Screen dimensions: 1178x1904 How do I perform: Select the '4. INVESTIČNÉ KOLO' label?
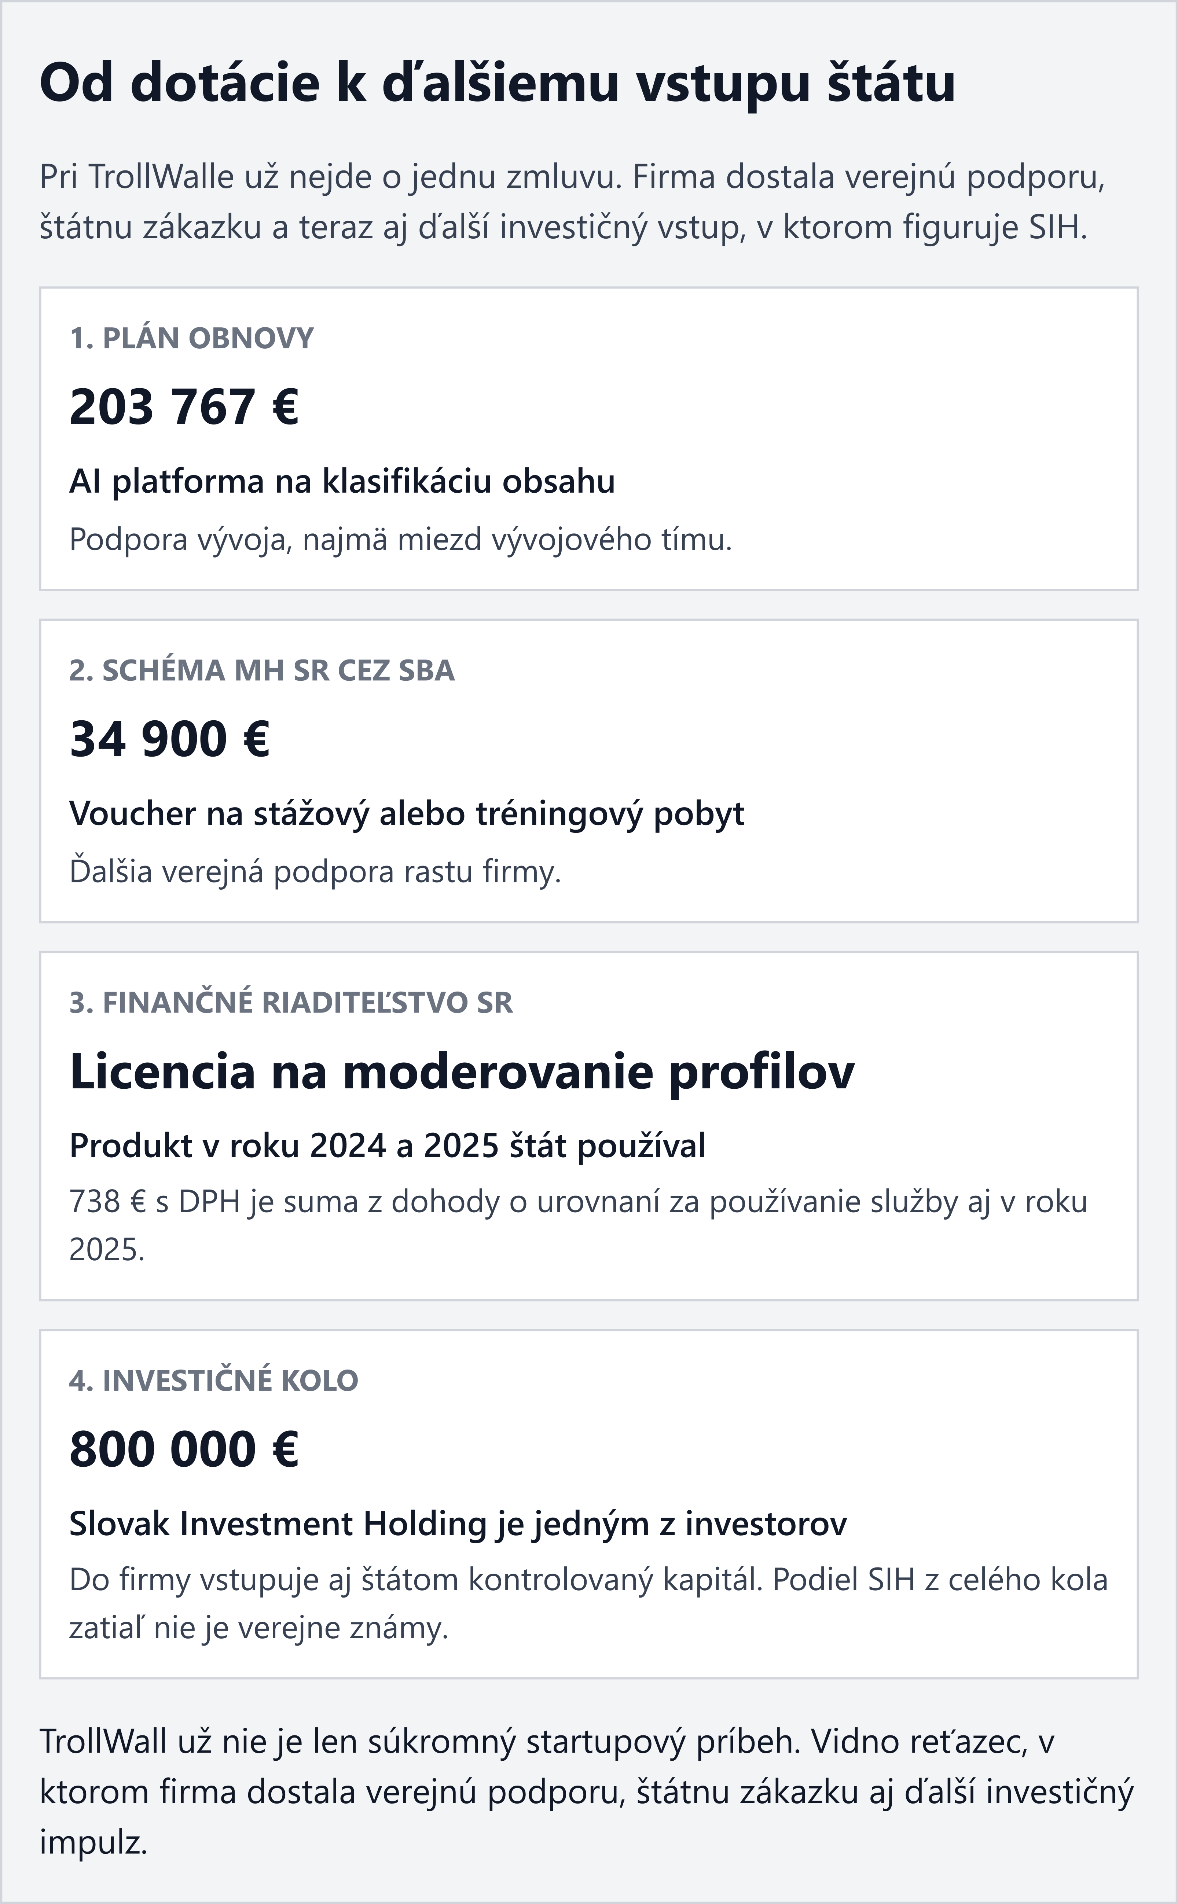[213, 1380]
